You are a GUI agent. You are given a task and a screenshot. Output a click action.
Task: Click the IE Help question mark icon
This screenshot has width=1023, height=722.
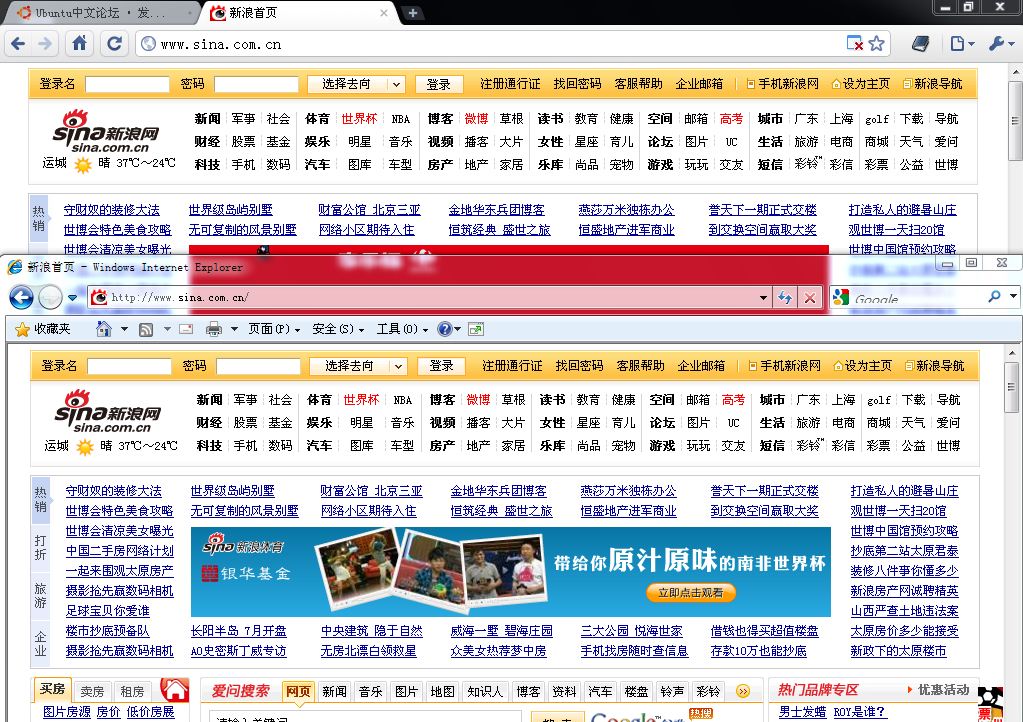pyautogui.click(x=444, y=329)
